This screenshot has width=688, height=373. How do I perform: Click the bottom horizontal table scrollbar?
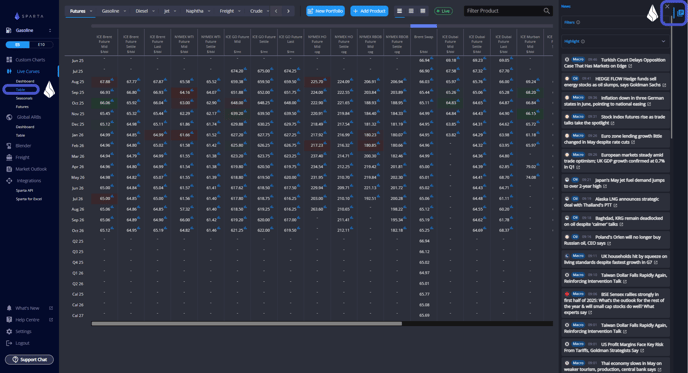(247, 324)
